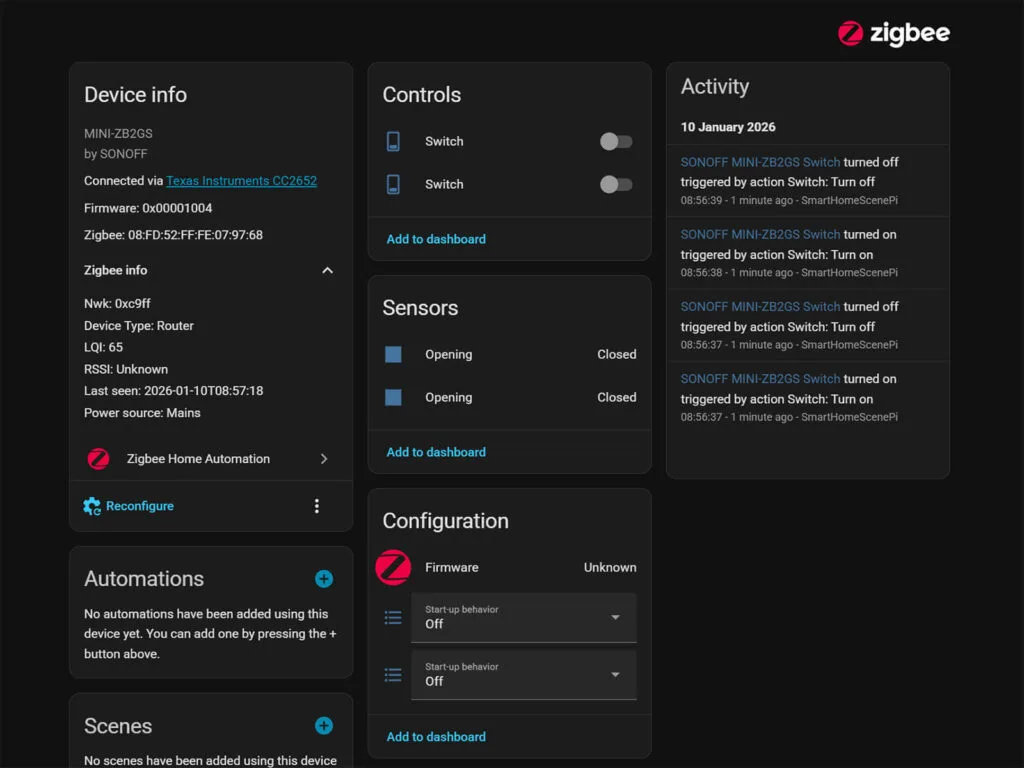The image size is (1024, 768).
Task: Add Sensors to dashboard
Action: click(x=436, y=453)
